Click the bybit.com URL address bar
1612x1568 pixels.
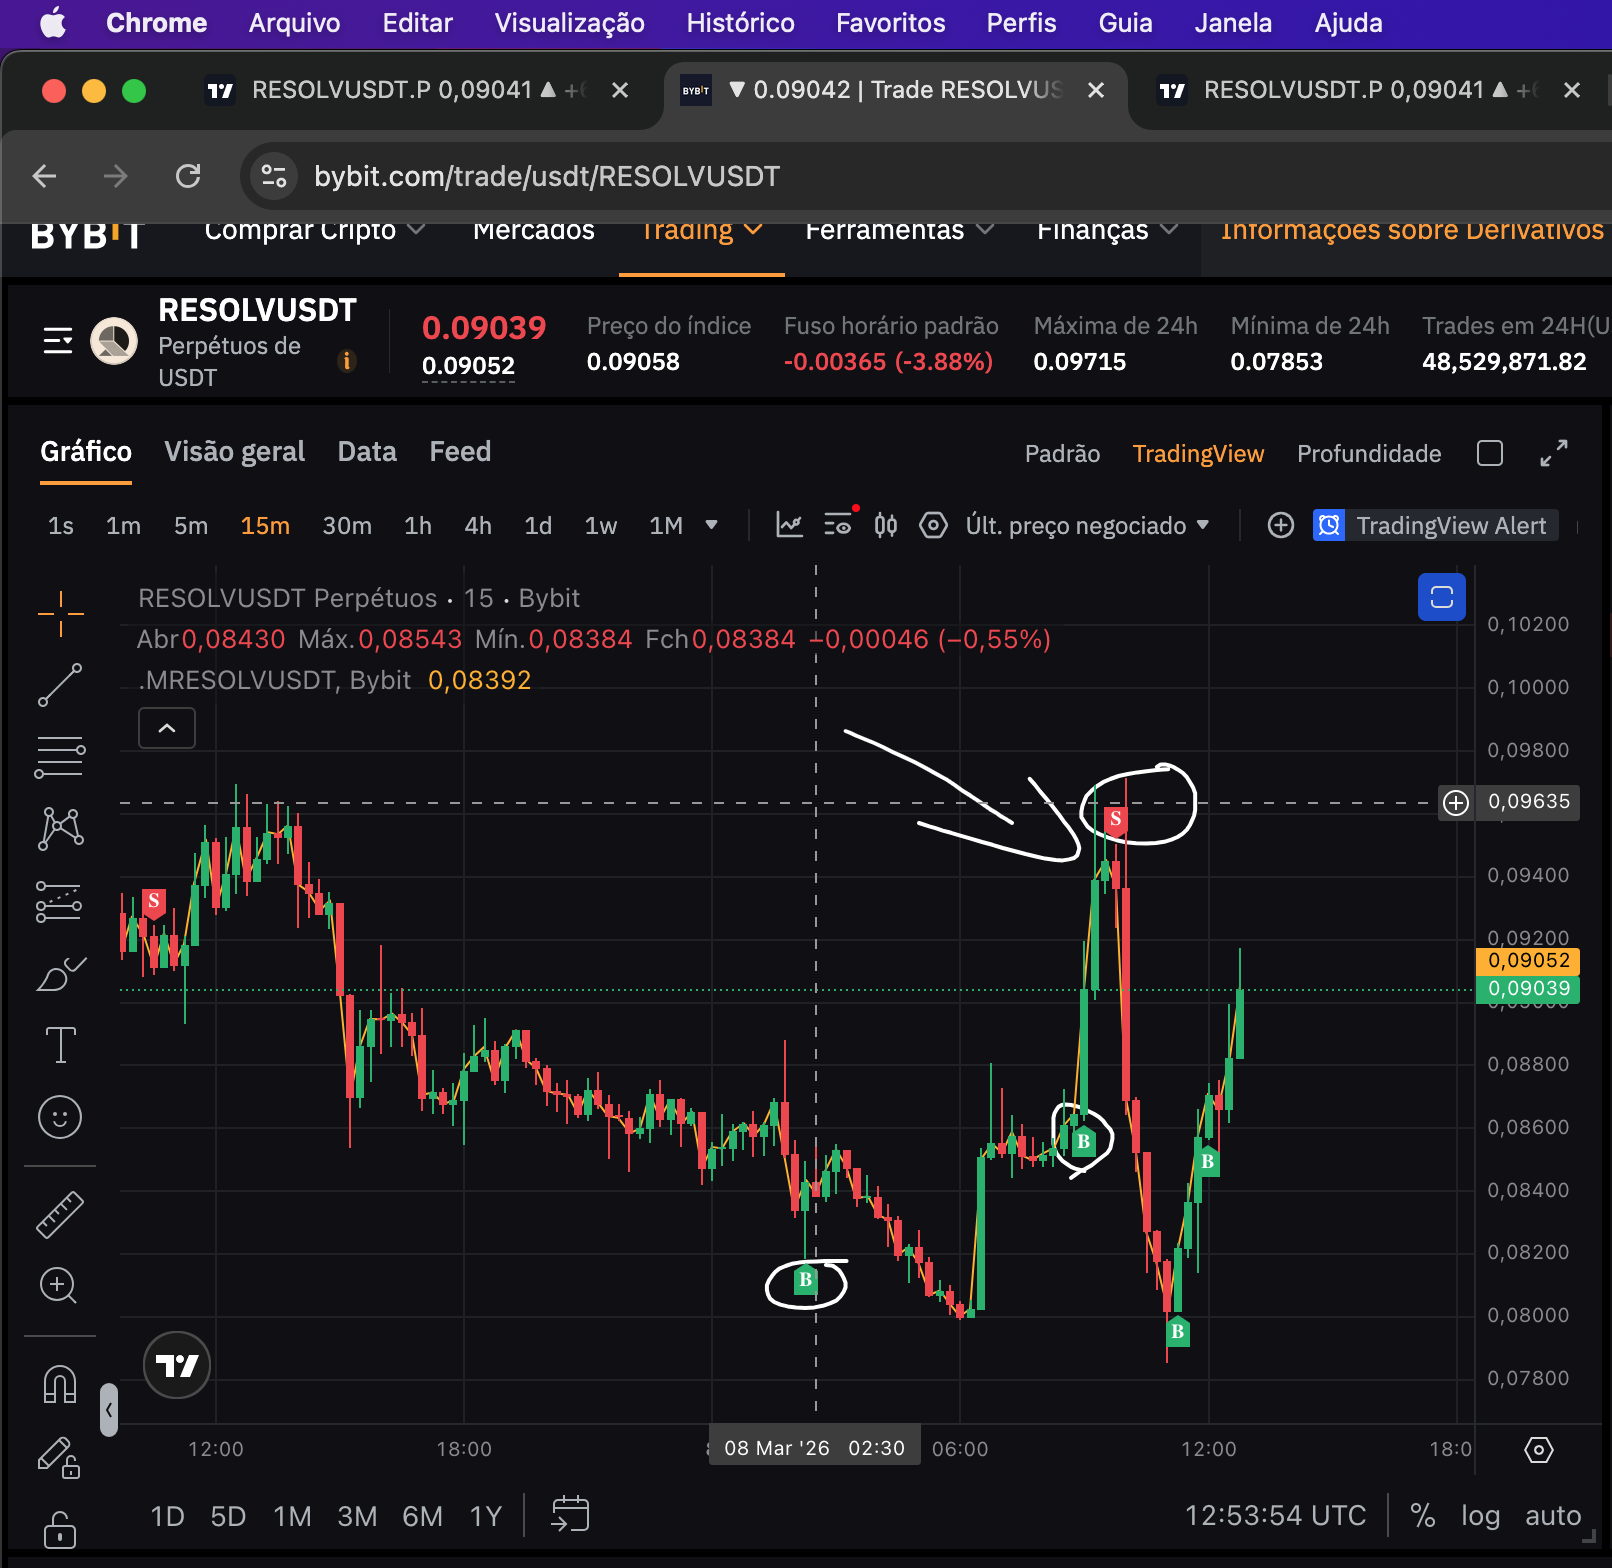(x=546, y=177)
